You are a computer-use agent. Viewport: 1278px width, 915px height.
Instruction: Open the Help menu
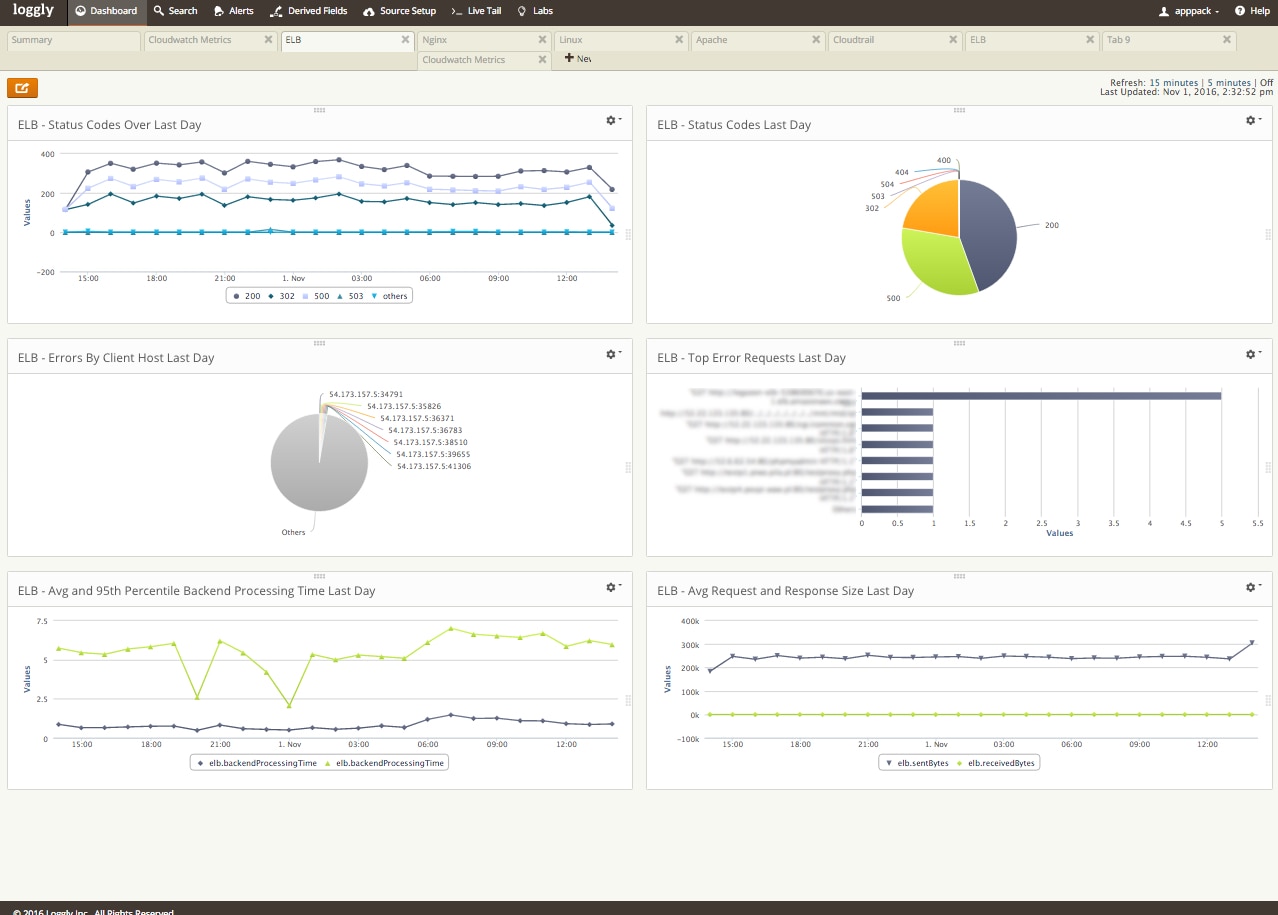pyautogui.click(x=1252, y=11)
